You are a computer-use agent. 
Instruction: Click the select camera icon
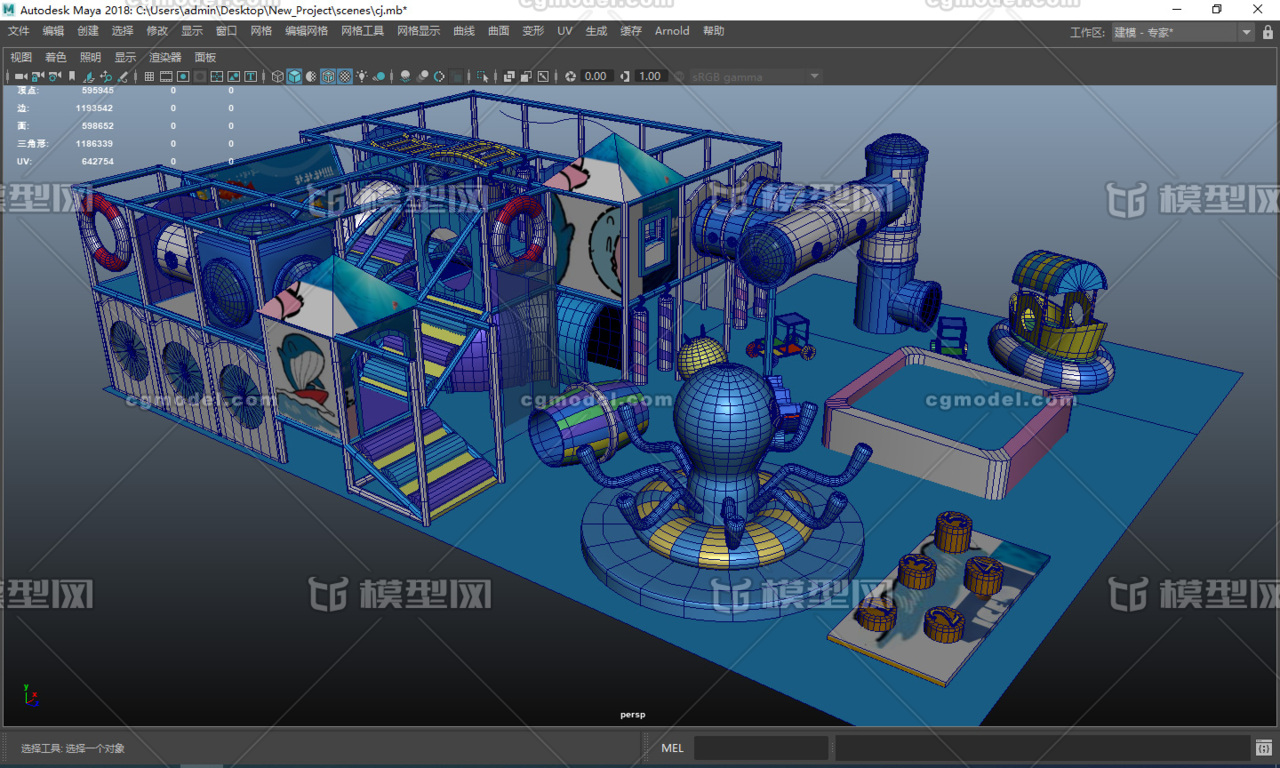tap(20, 76)
